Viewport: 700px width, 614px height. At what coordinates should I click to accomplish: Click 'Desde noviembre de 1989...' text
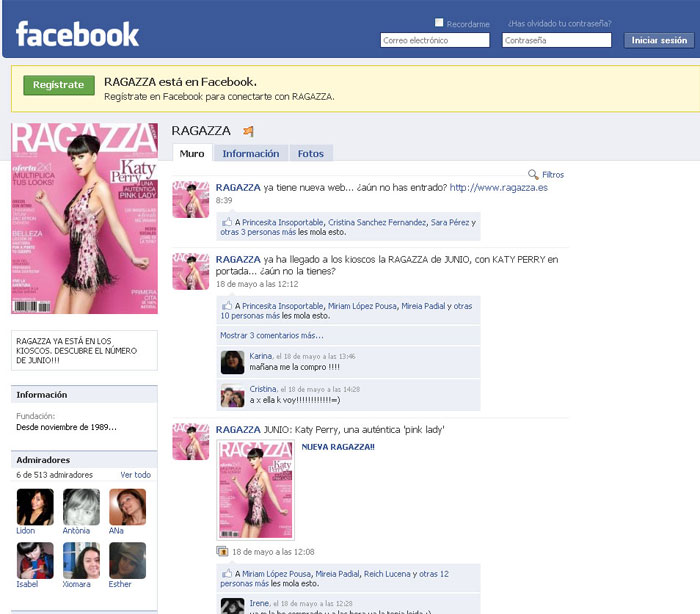click(x=67, y=427)
